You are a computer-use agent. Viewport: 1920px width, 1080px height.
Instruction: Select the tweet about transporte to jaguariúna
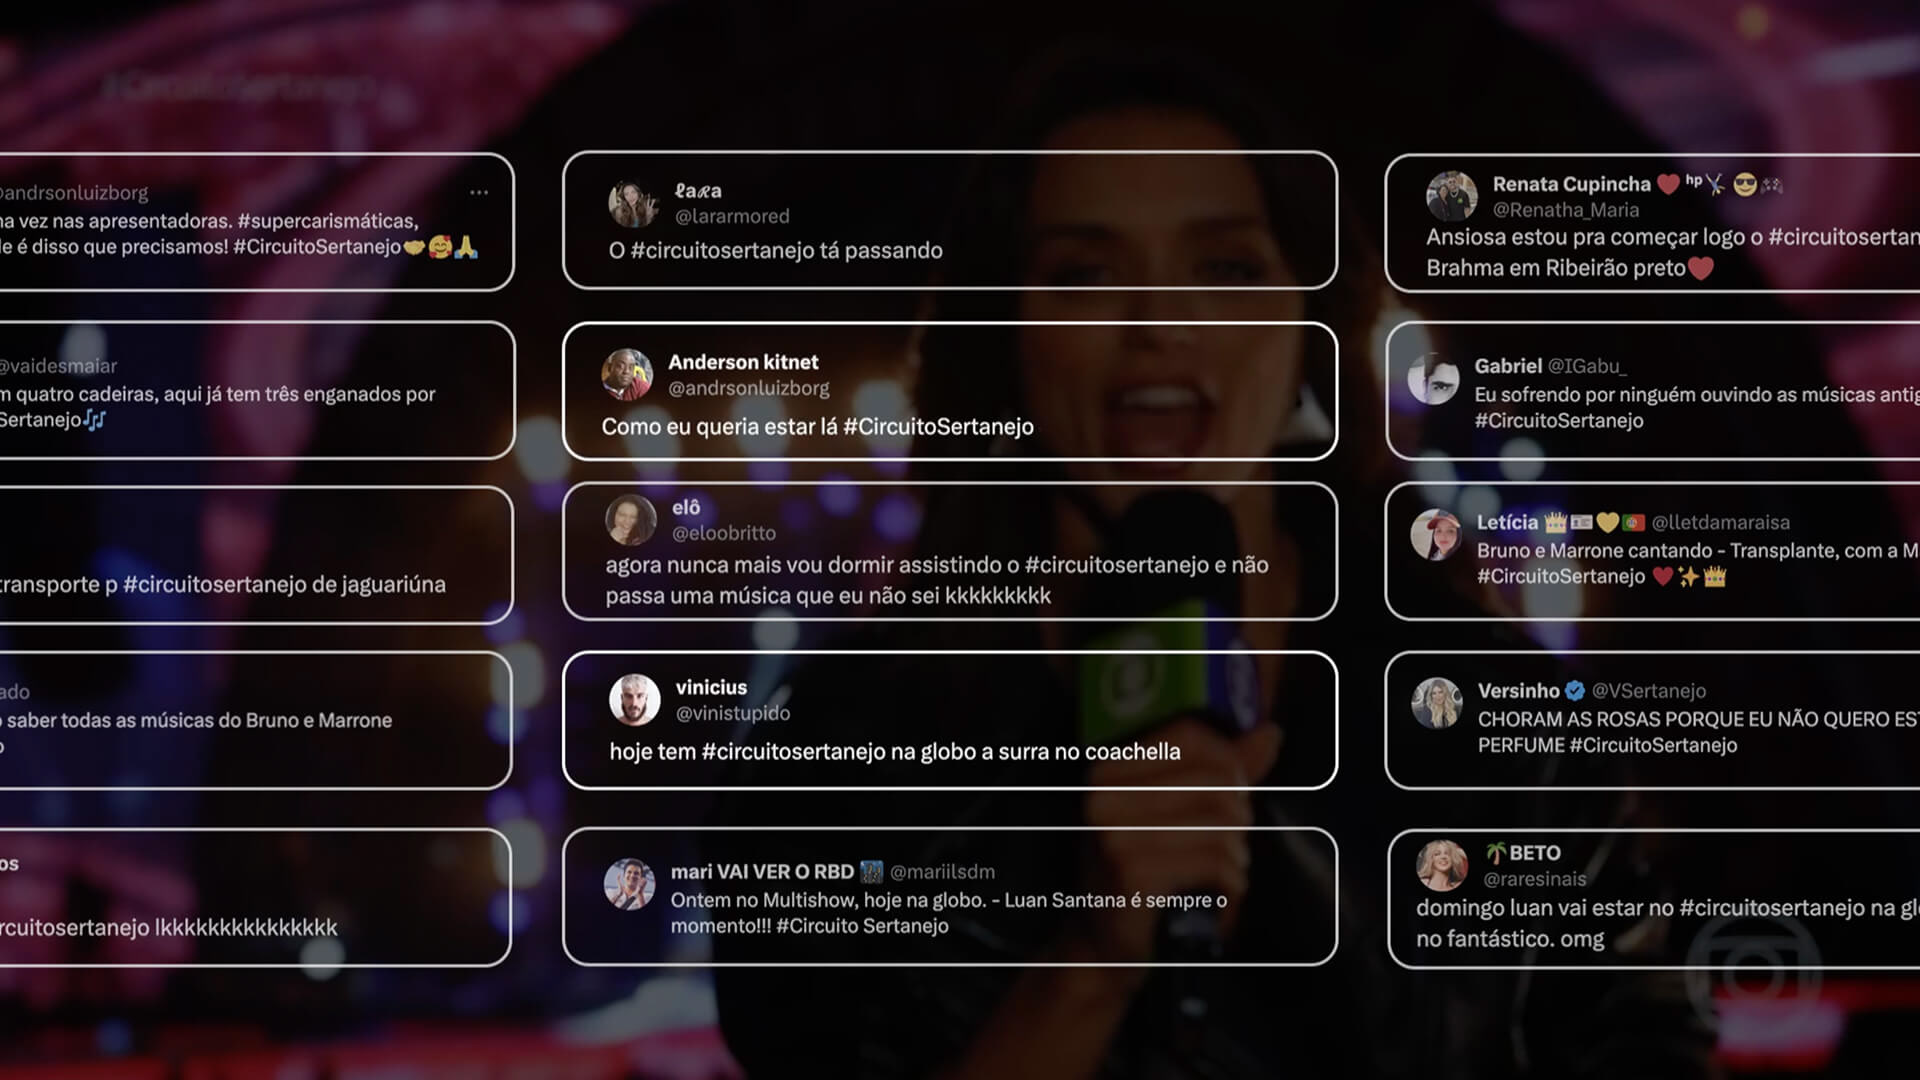coord(255,555)
